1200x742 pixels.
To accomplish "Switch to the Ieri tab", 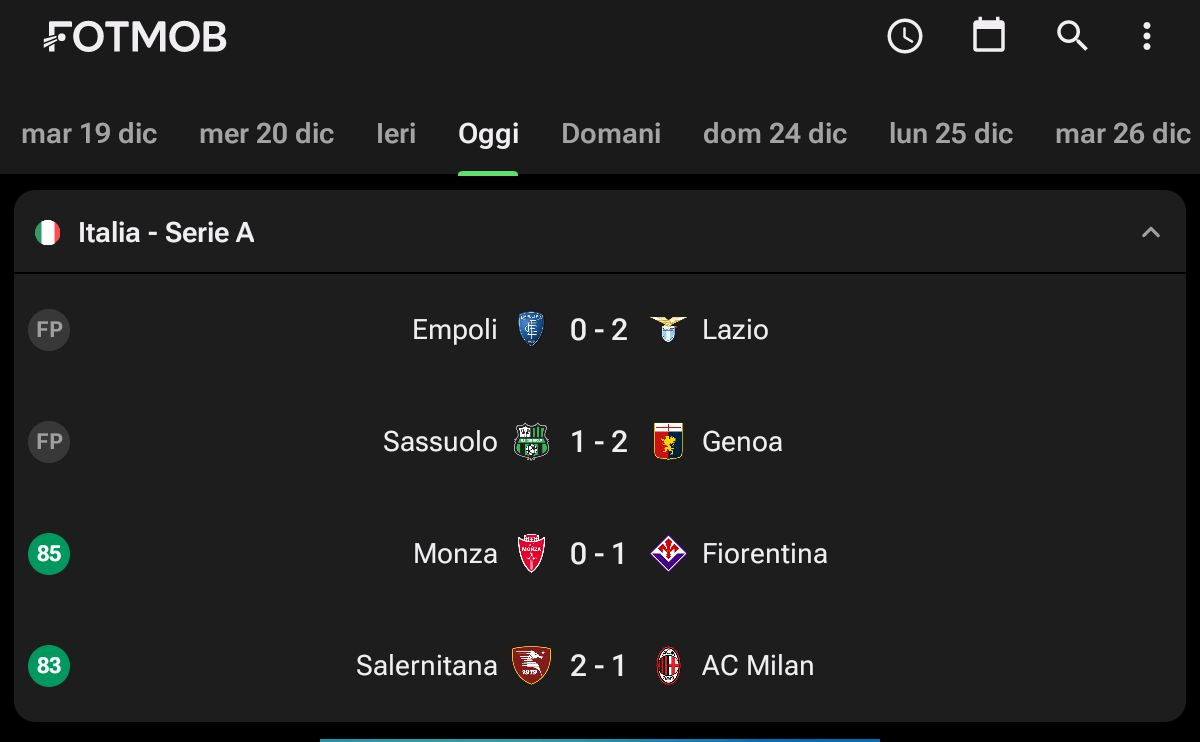I will (x=396, y=134).
